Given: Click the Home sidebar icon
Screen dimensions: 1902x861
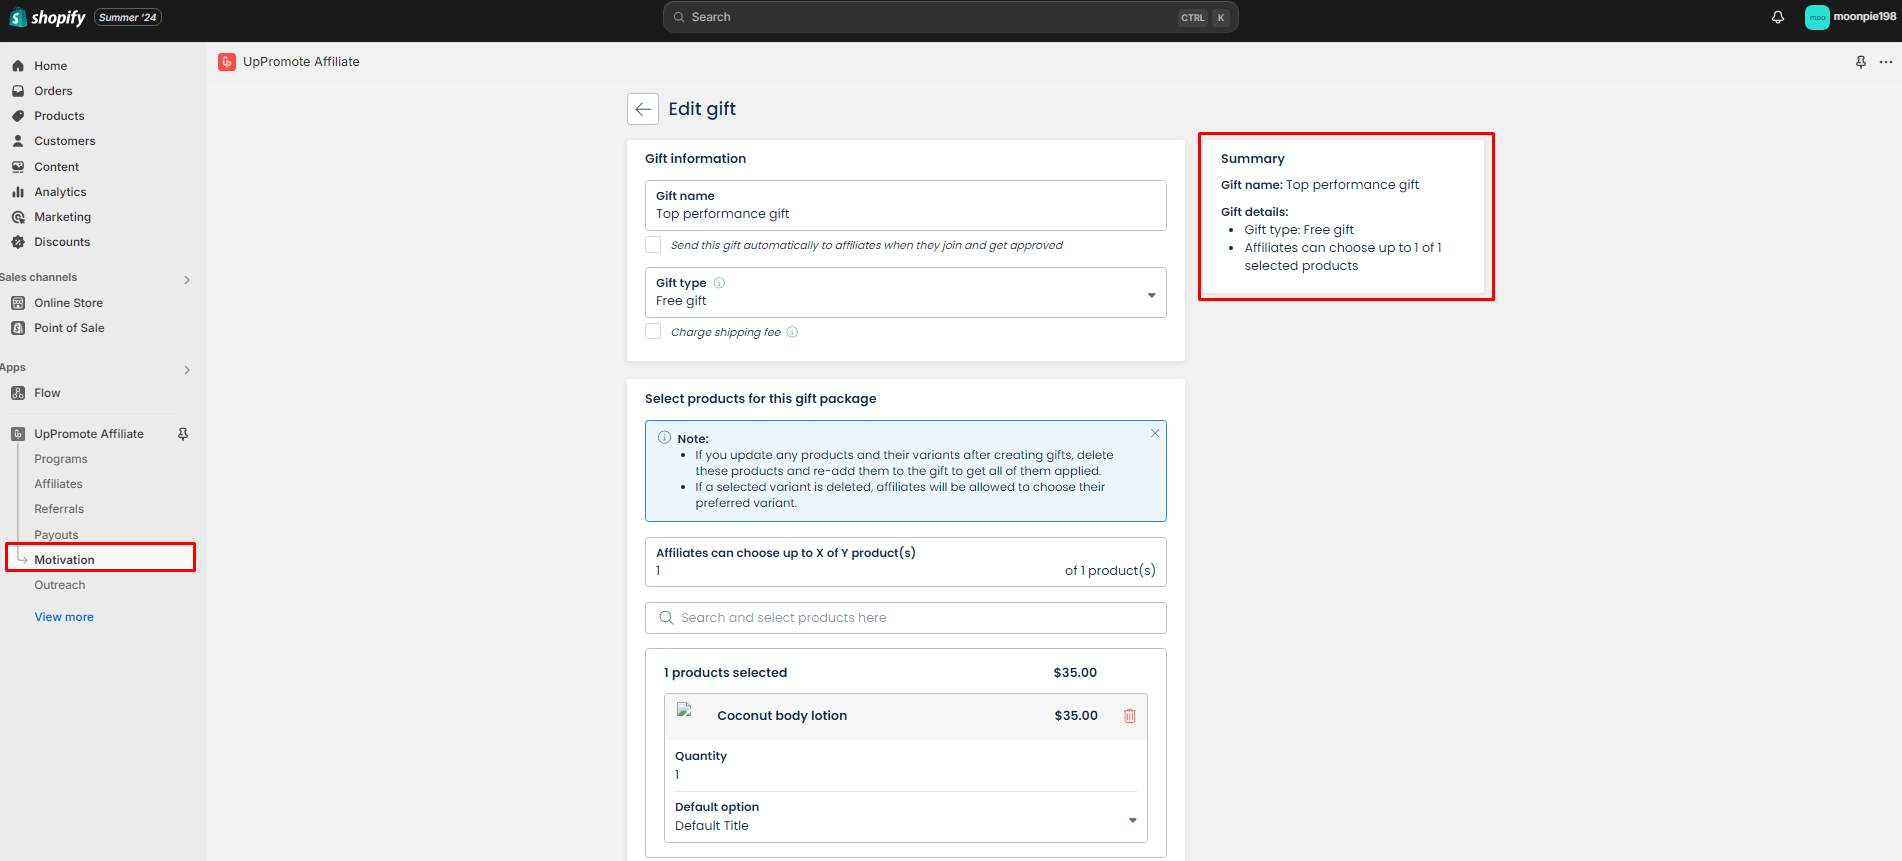Looking at the screenshot, I should coord(18,66).
